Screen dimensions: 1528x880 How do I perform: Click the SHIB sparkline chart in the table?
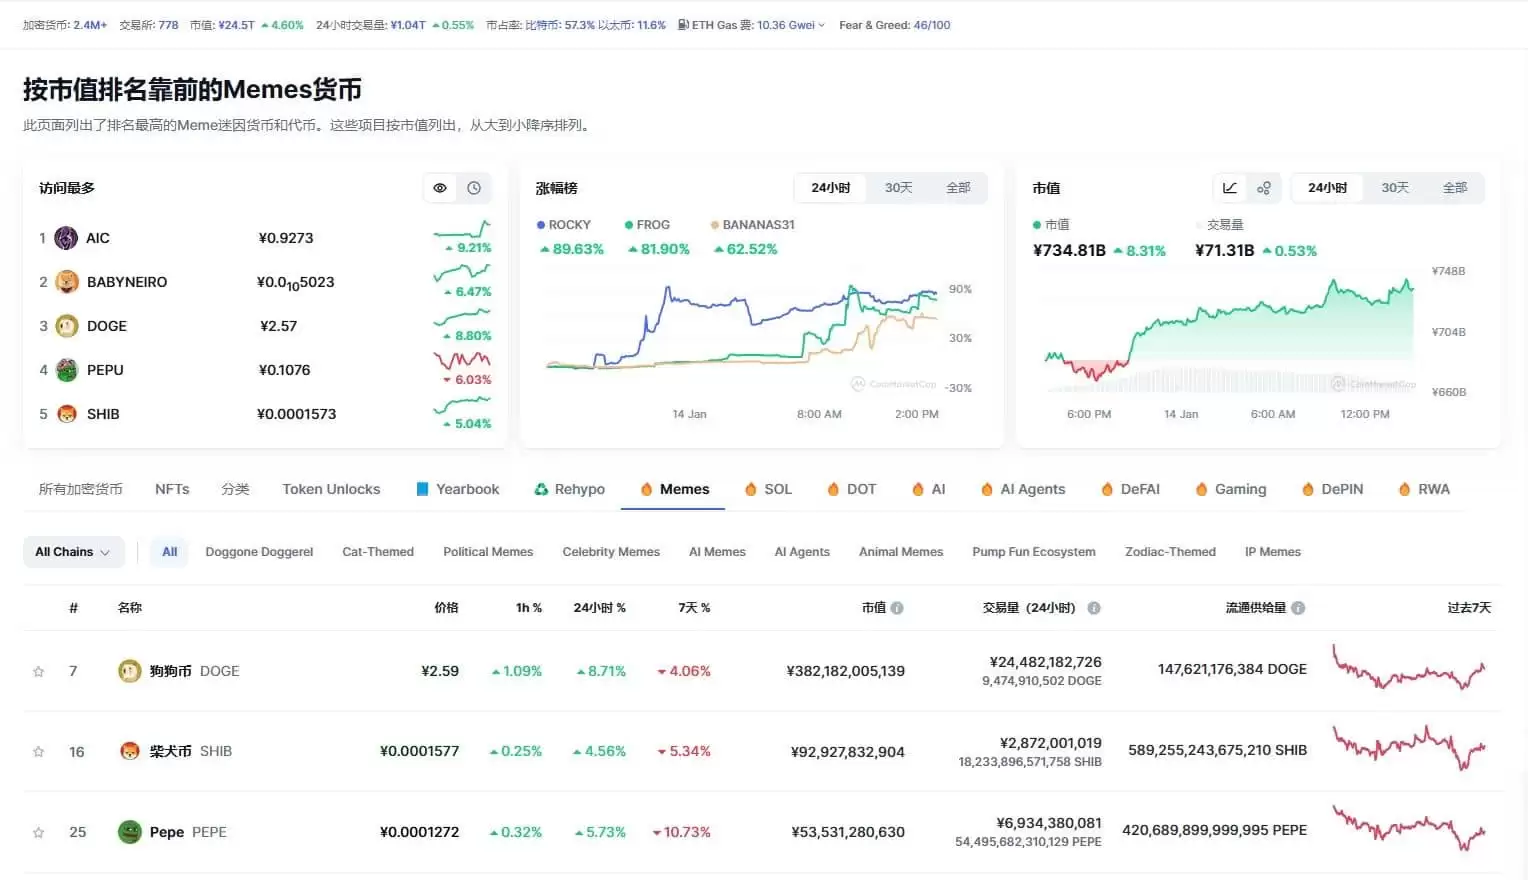[x=1408, y=751]
